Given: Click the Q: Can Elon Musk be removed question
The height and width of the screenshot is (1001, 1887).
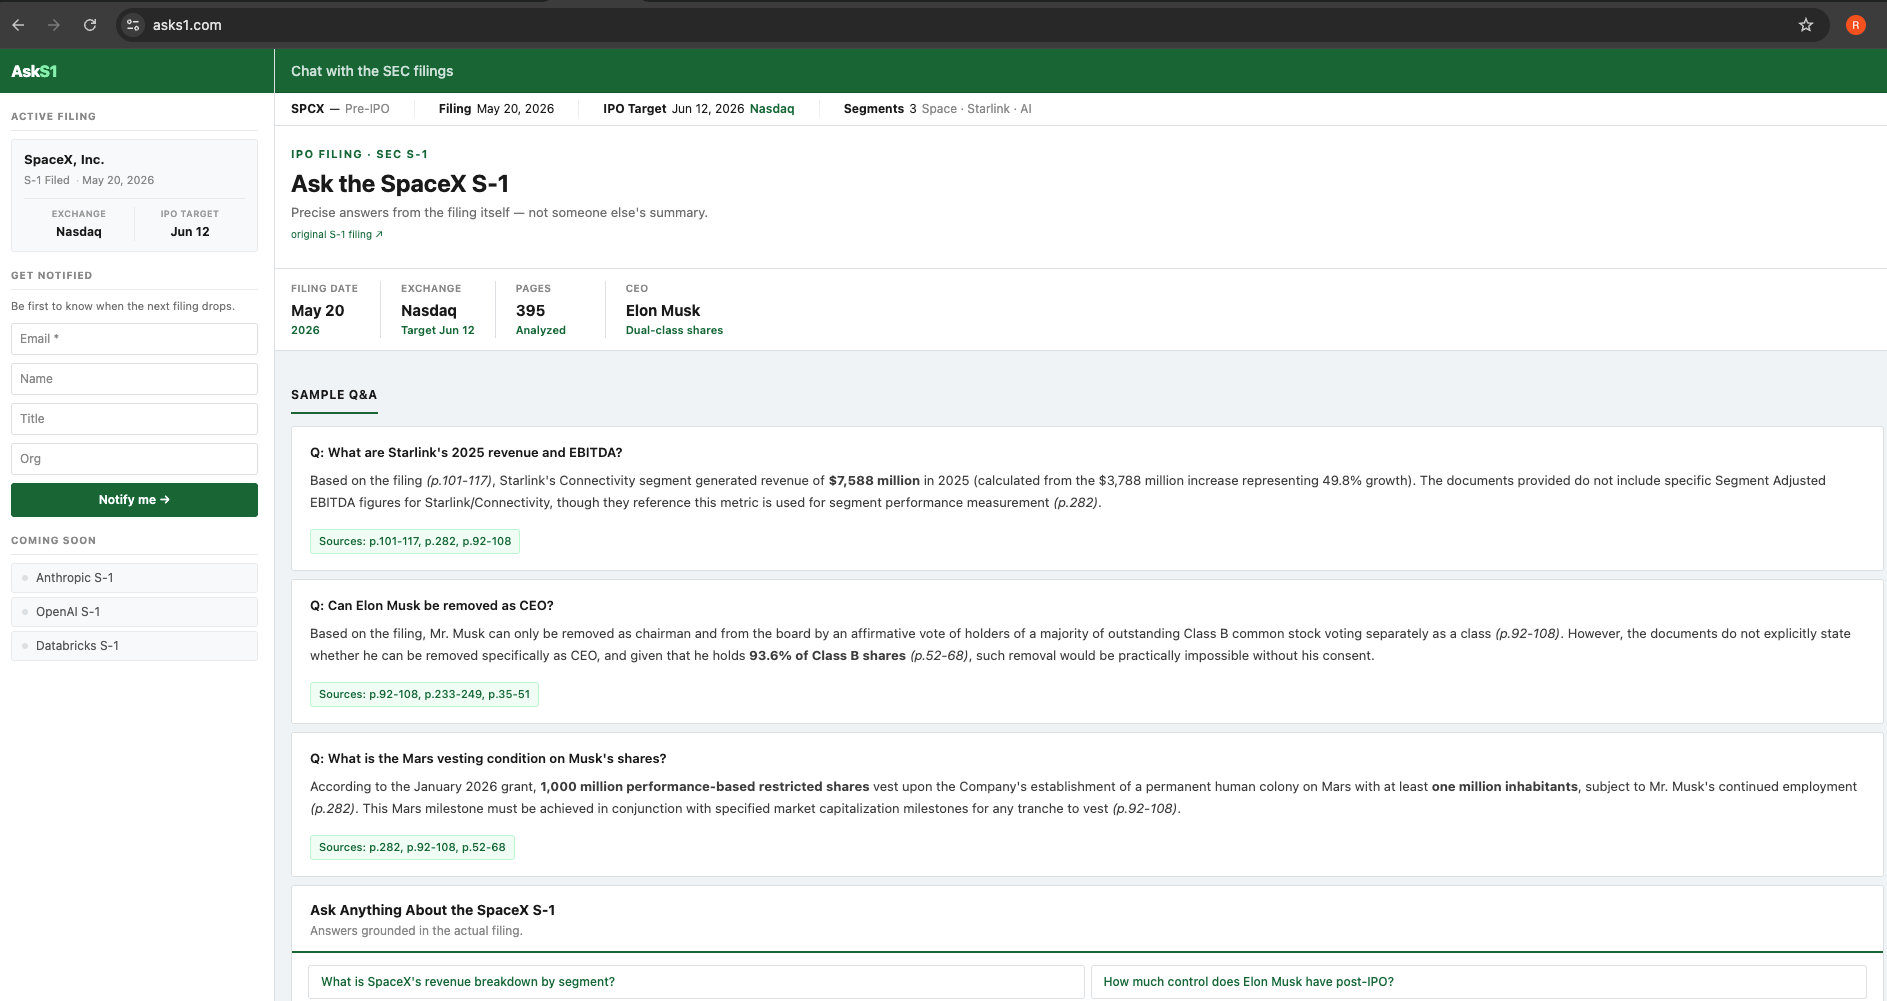Looking at the screenshot, I should [x=432, y=606].
